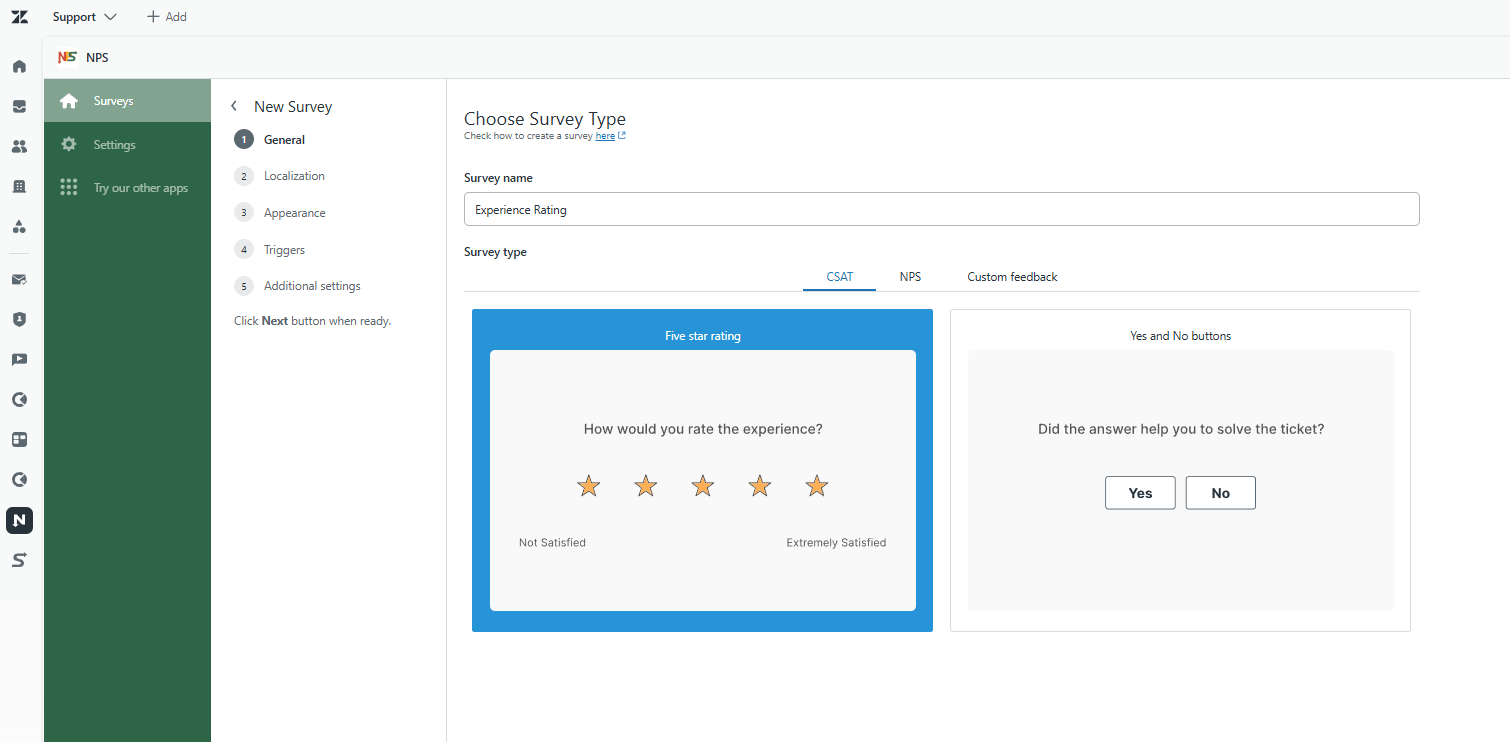Choose the Five star rating card
The image size is (1510, 742).
tap(702, 470)
